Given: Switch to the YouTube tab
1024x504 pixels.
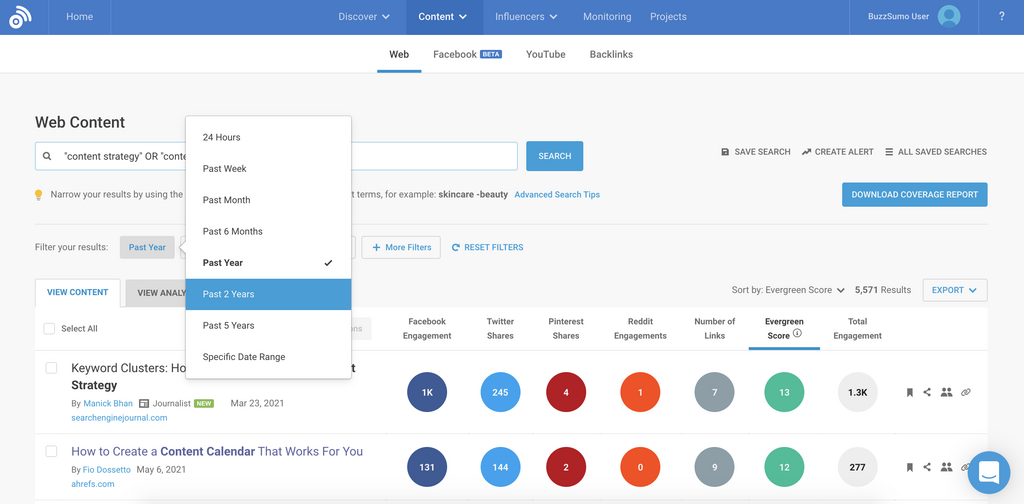Looking at the screenshot, I should pos(545,54).
